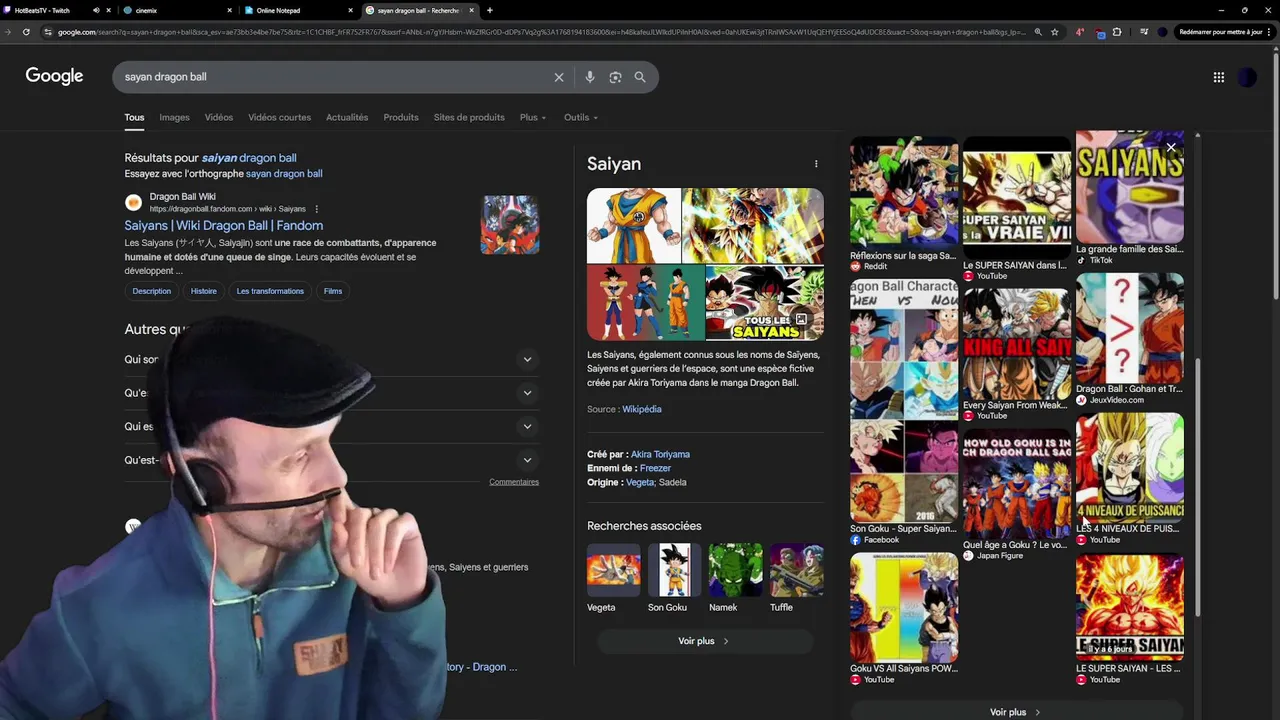Open 'Saiyans | Wiki Dragon Ball | Fandom' result

pyautogui.click(x=224, y=226)
